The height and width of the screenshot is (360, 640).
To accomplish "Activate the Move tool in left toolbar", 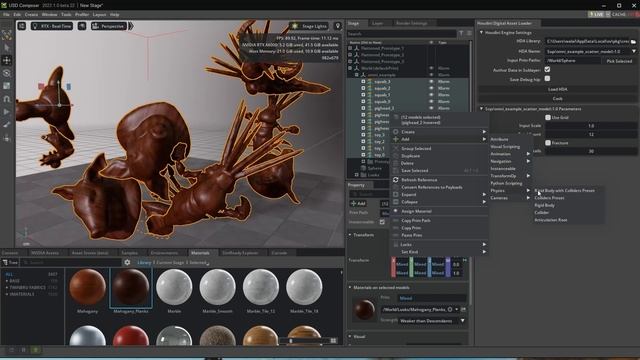I will [7, 60].
